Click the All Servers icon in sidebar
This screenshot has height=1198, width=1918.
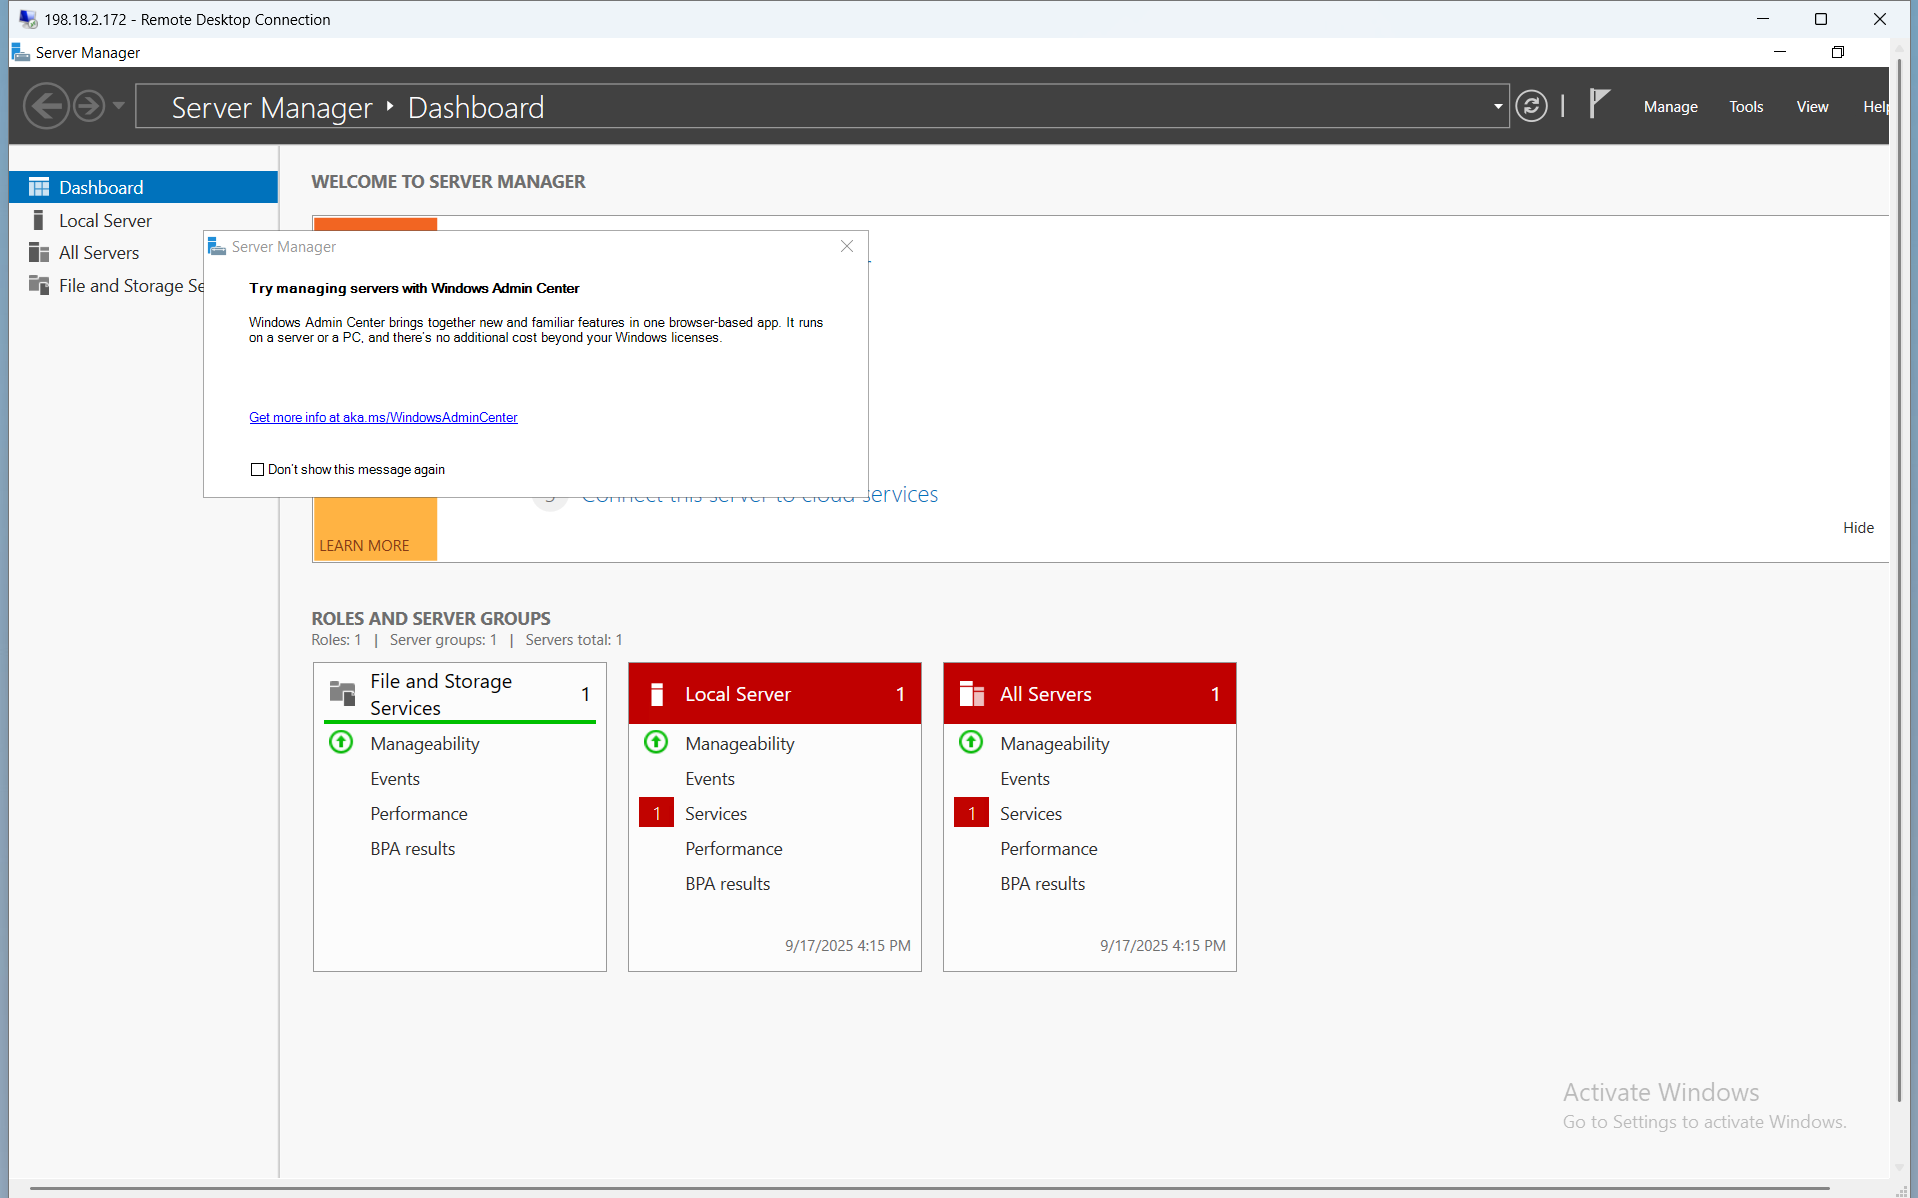click(x=39, y=253)
